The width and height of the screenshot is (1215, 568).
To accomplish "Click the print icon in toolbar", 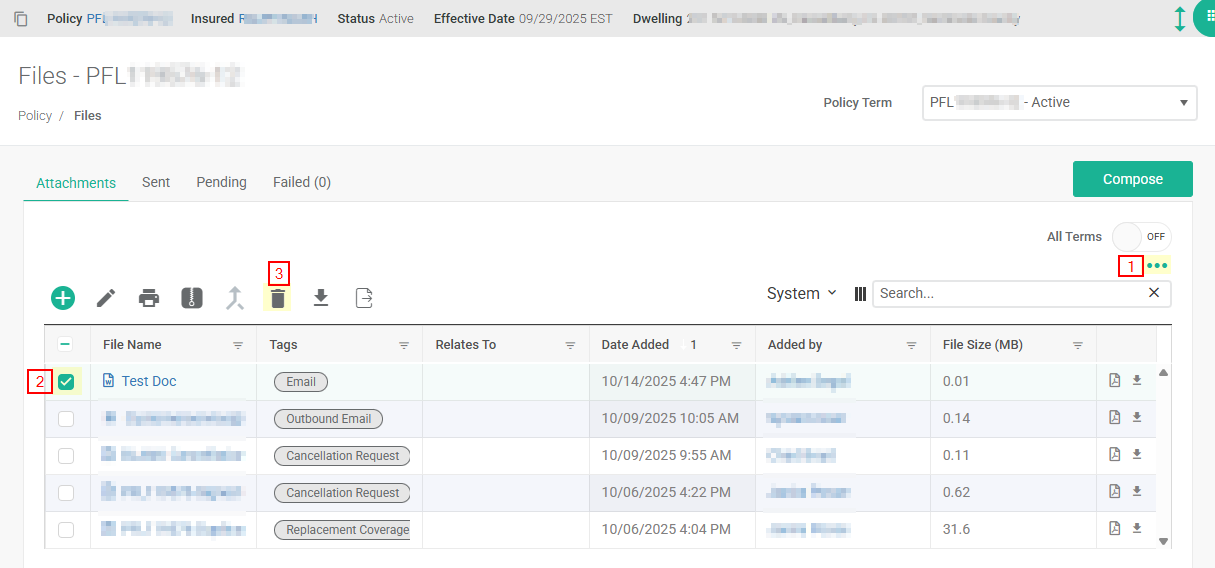I will [149, 298].
